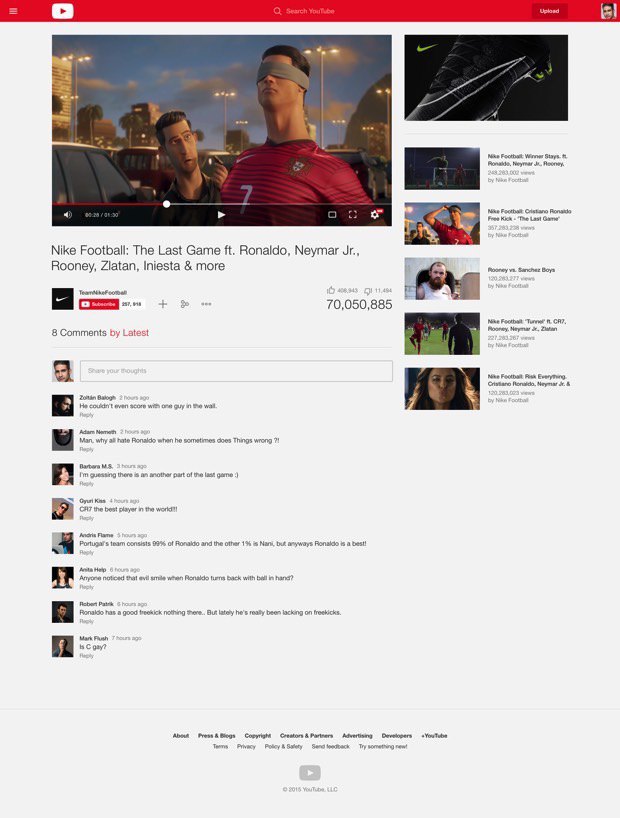This screenshot has width=620, height=818.
Task: Dislike the video with thumbs down
Action: (368, 291)
